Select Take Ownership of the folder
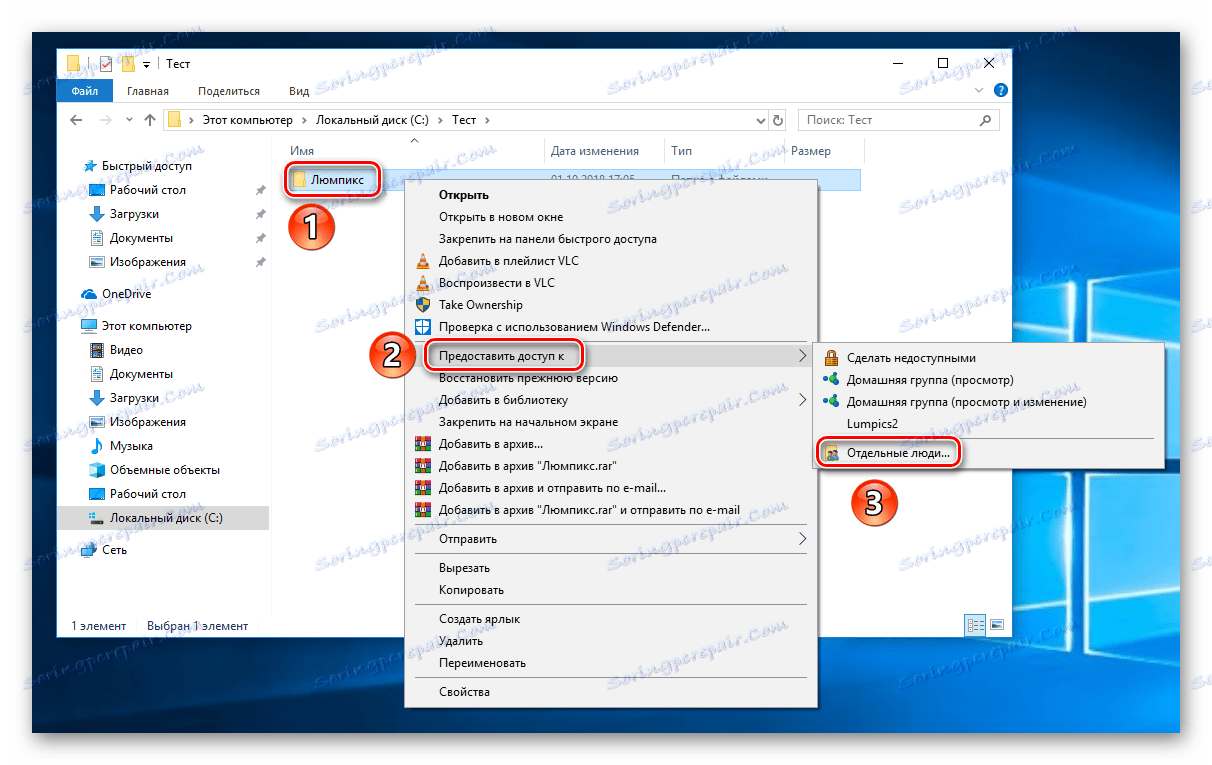 tap(480, 304)
